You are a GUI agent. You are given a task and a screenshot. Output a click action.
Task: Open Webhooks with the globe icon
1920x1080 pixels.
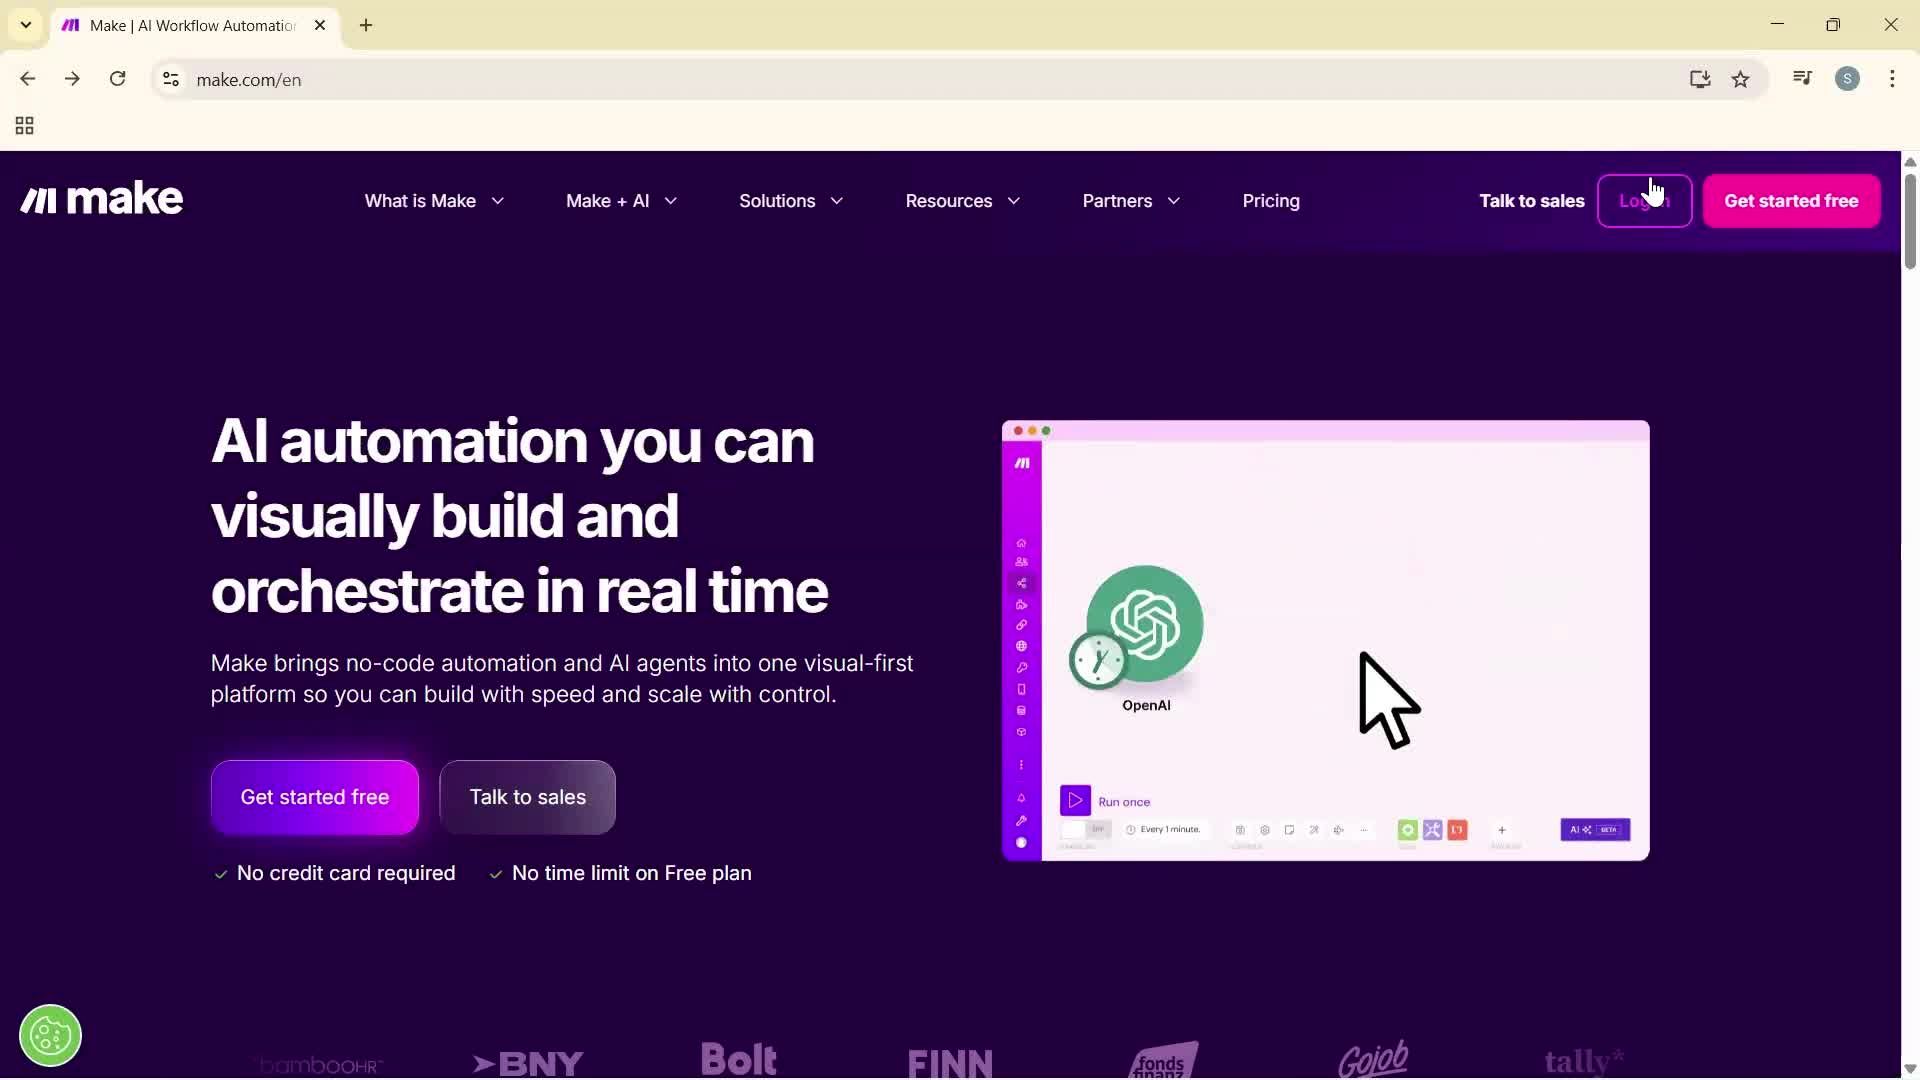click(1020, 646)
